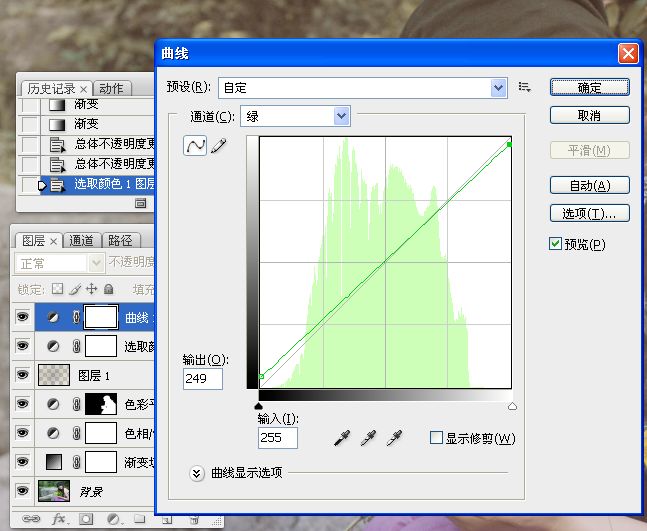
Task: Lock all padlock icon
Action: [x=109, y=289]
